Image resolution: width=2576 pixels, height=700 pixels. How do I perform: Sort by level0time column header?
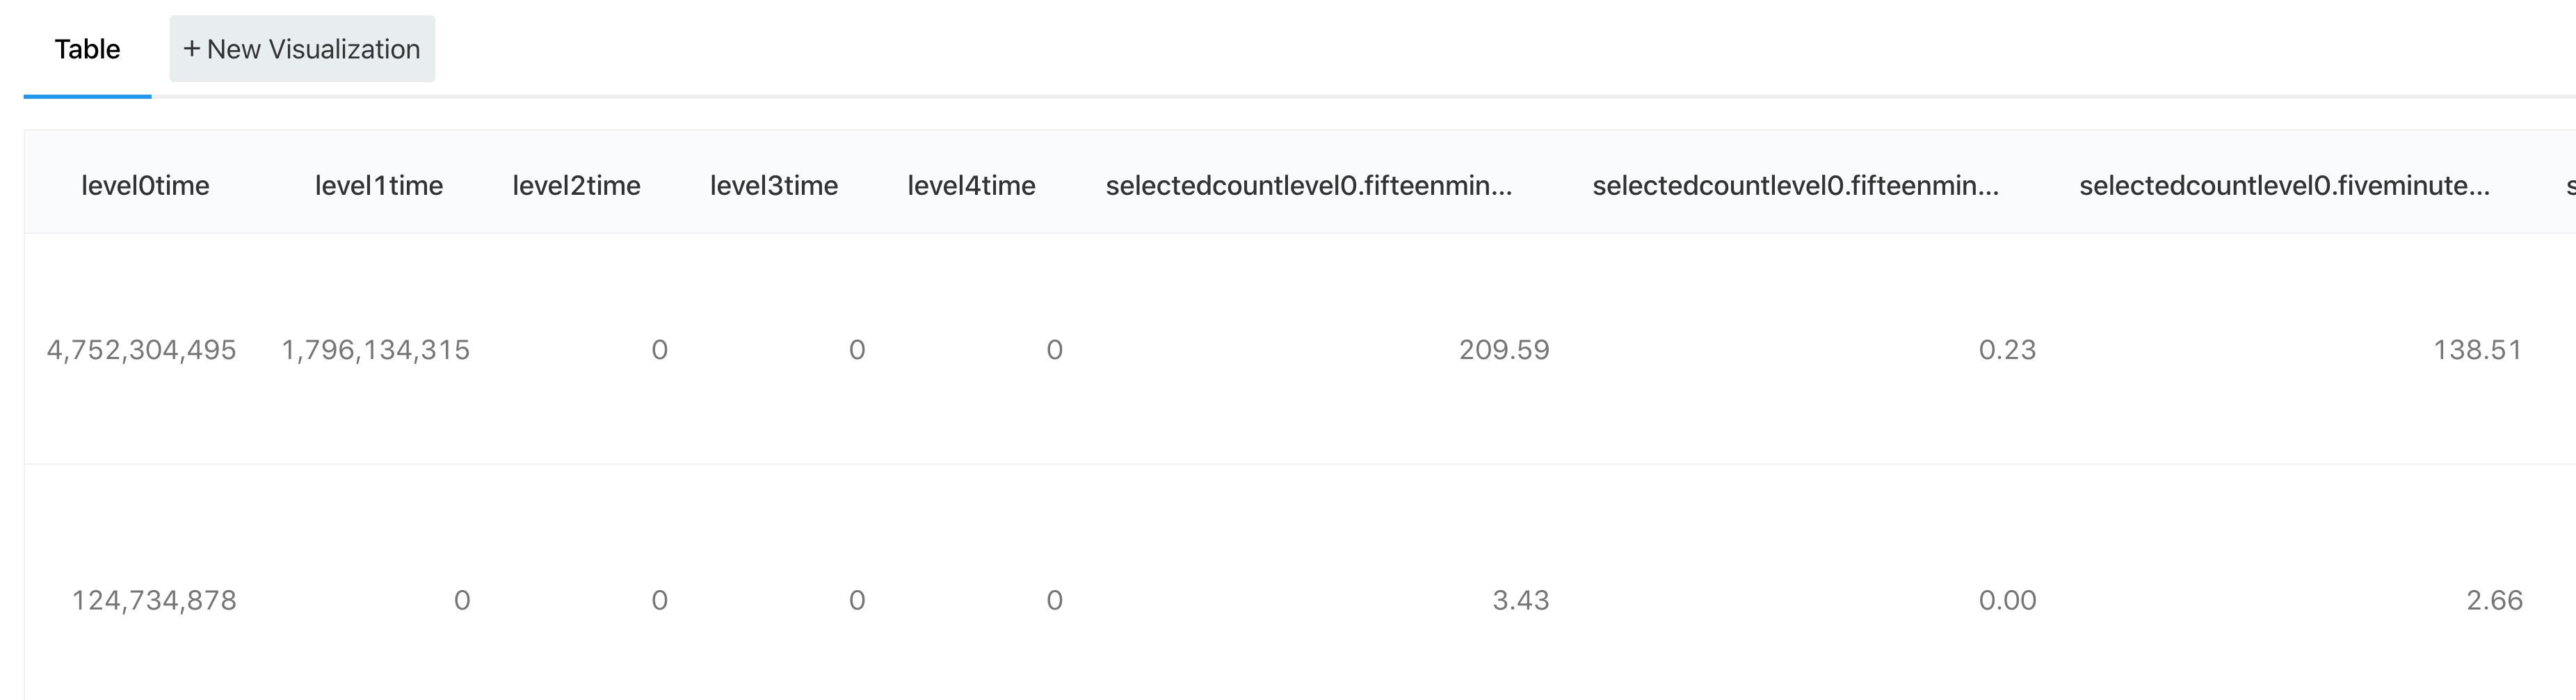(x=145, y=185)
